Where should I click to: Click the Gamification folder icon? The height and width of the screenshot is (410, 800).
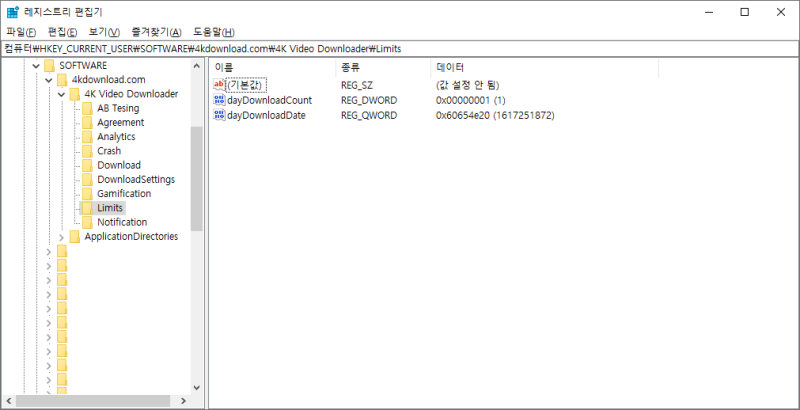click(x=88, y=194)
